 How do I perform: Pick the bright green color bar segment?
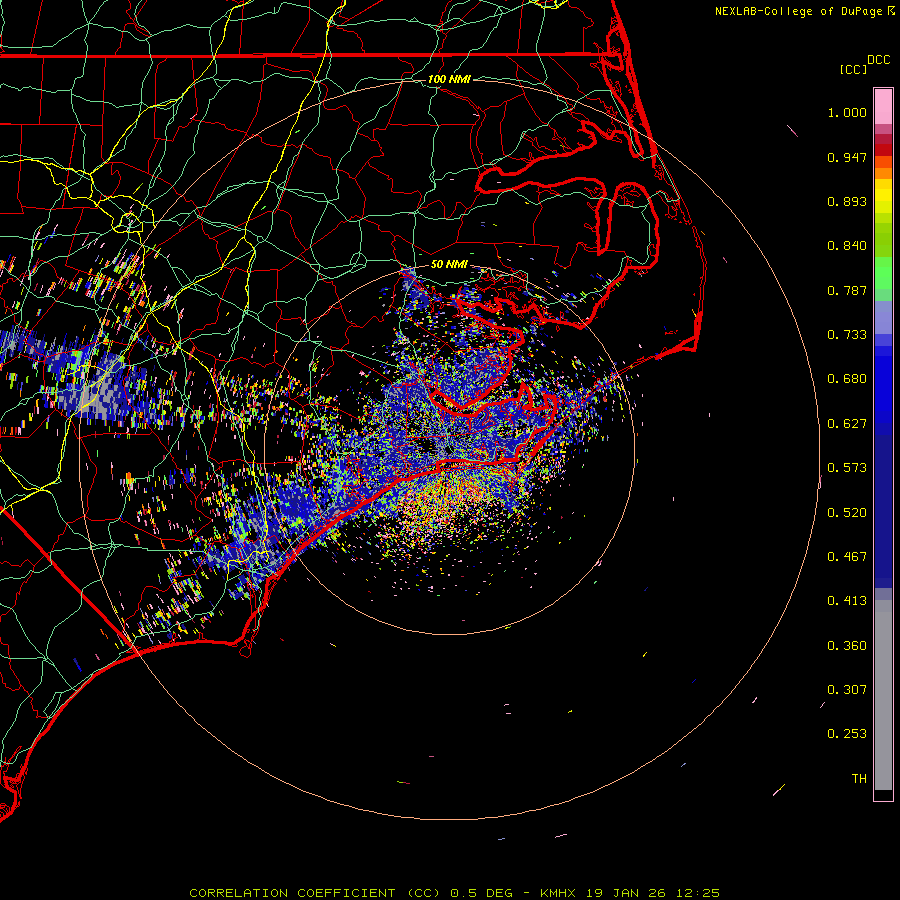pos(883,273)
